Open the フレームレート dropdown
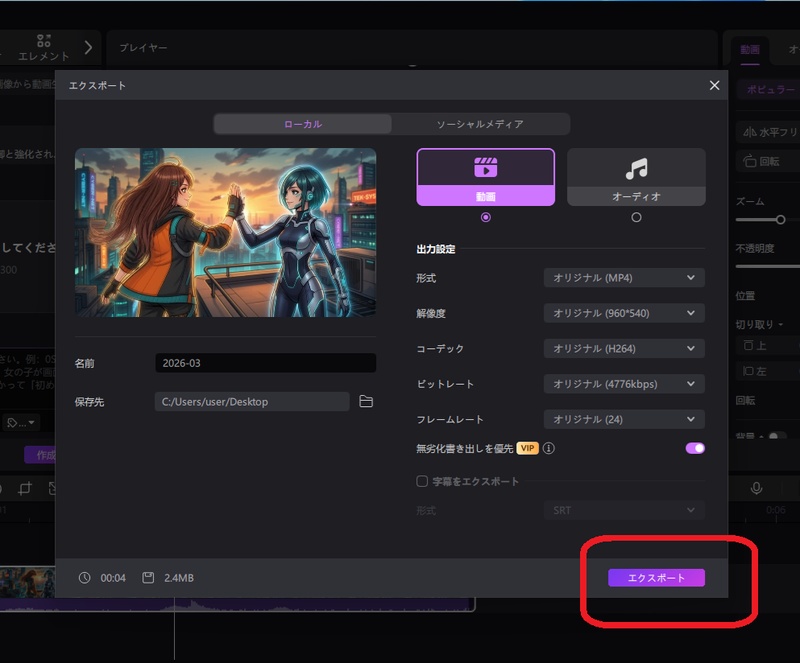Viewport: 800px width, 663px height. coord(623,419)
